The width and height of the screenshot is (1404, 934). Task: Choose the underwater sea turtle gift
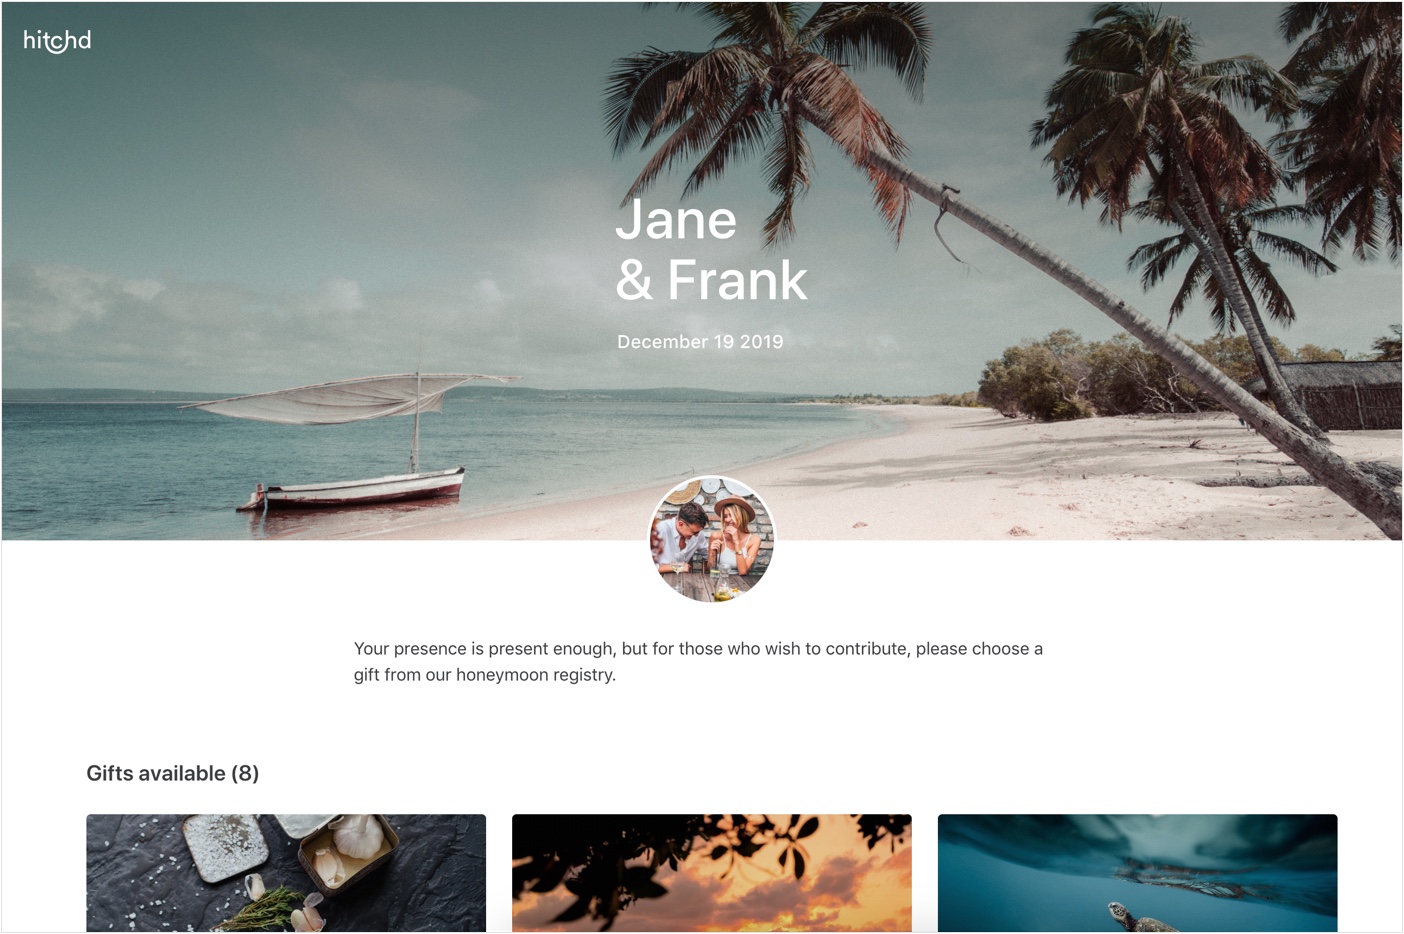(x=1137, y=873)
